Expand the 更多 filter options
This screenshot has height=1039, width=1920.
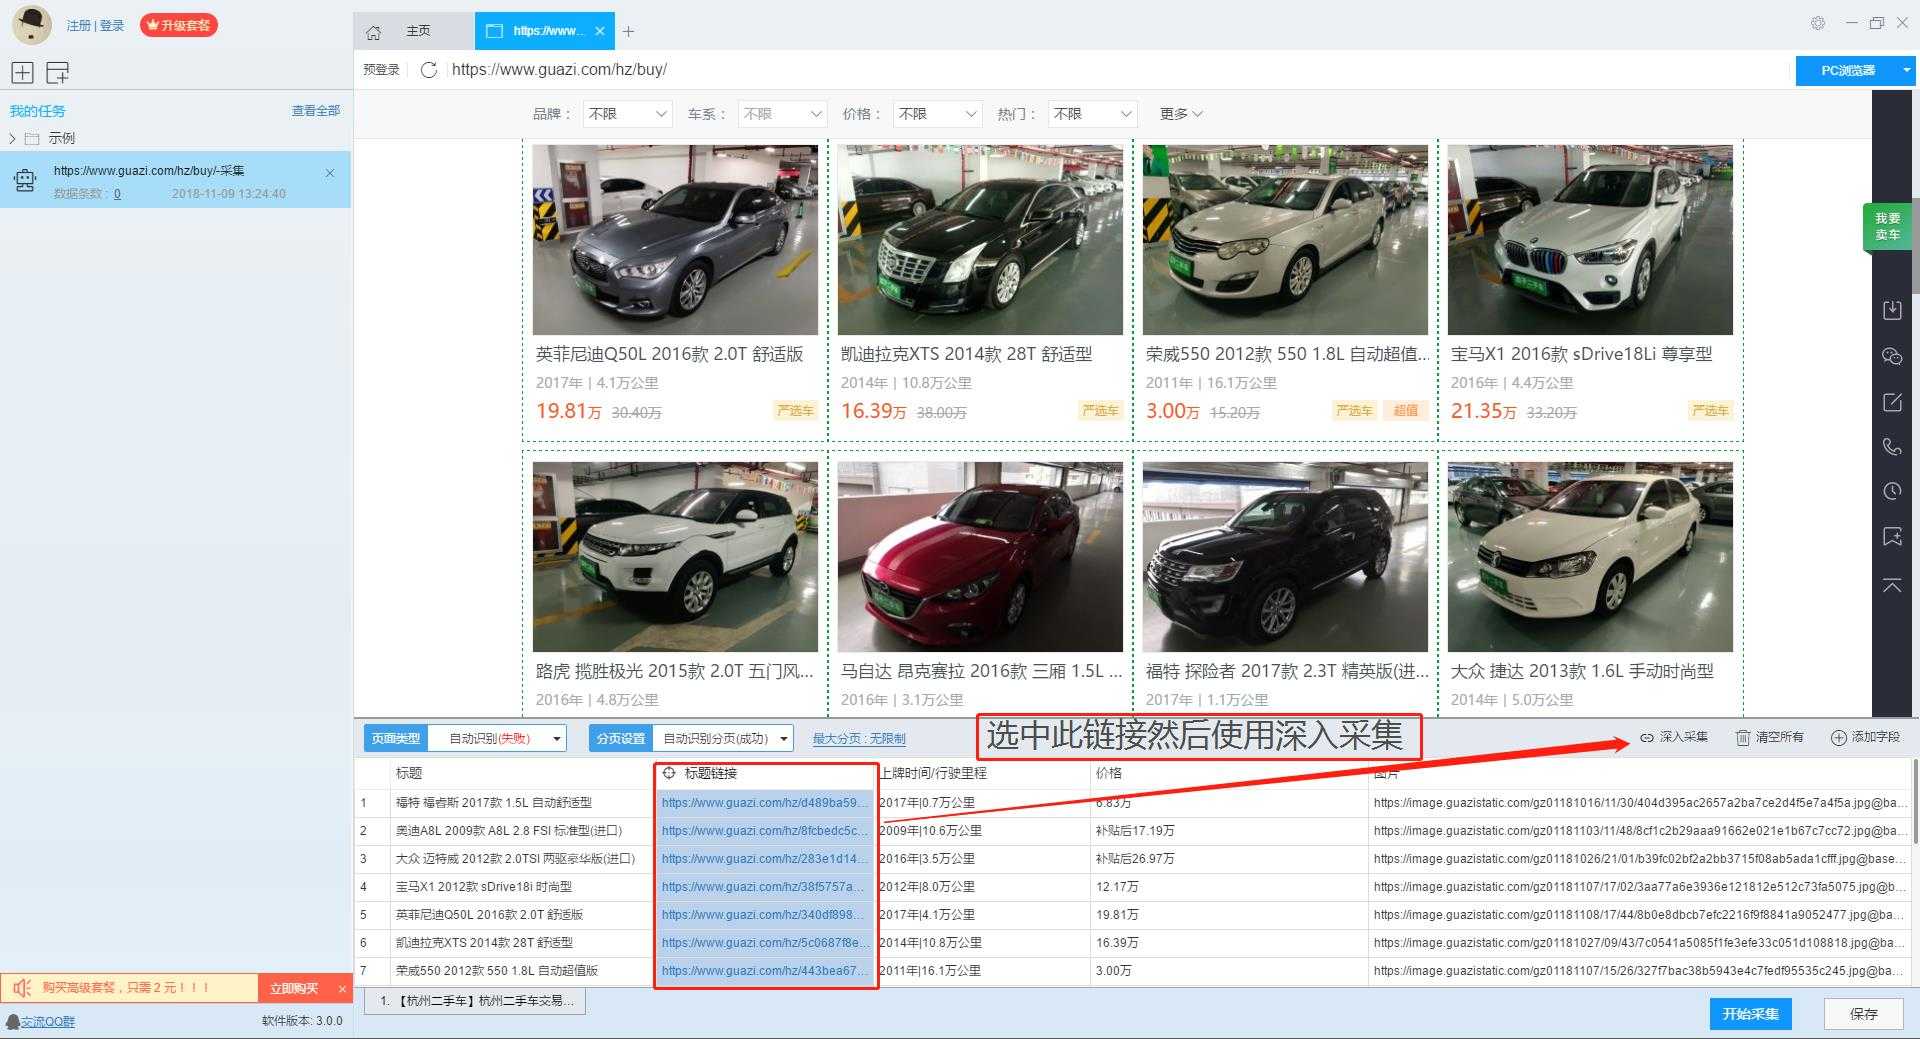tap(1181, 114)
